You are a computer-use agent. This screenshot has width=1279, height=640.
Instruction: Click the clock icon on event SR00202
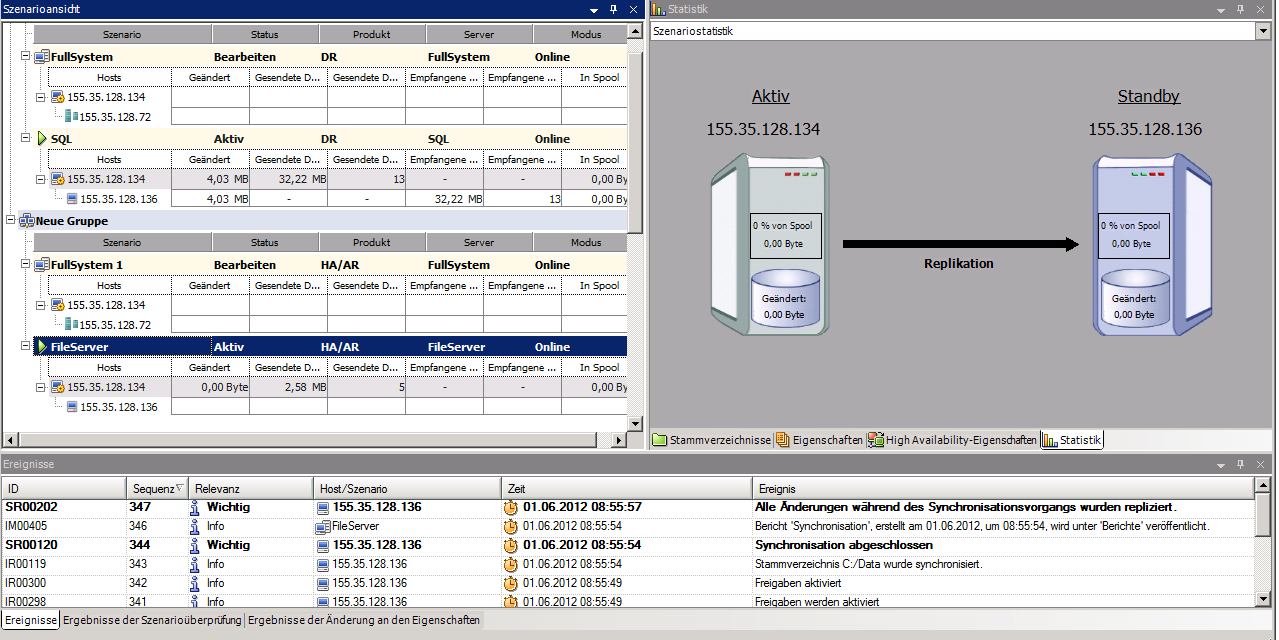point(511,507)
